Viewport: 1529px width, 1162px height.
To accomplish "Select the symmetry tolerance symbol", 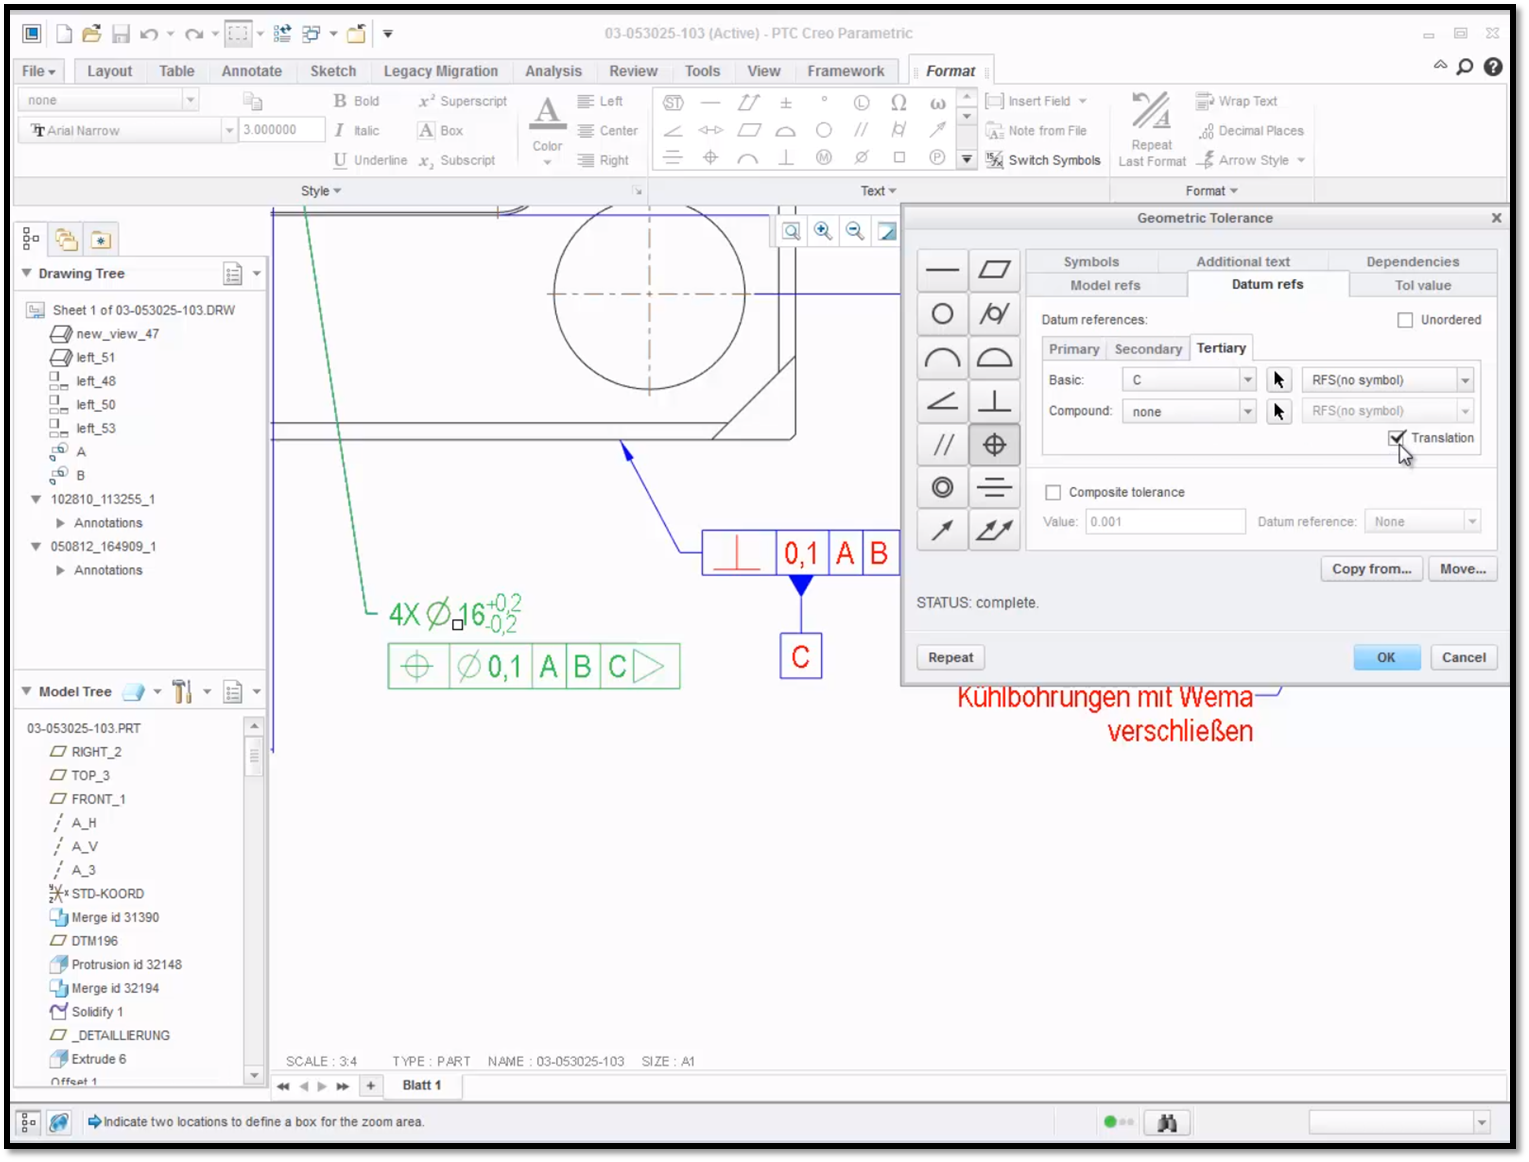I will [x=994, y=488].
